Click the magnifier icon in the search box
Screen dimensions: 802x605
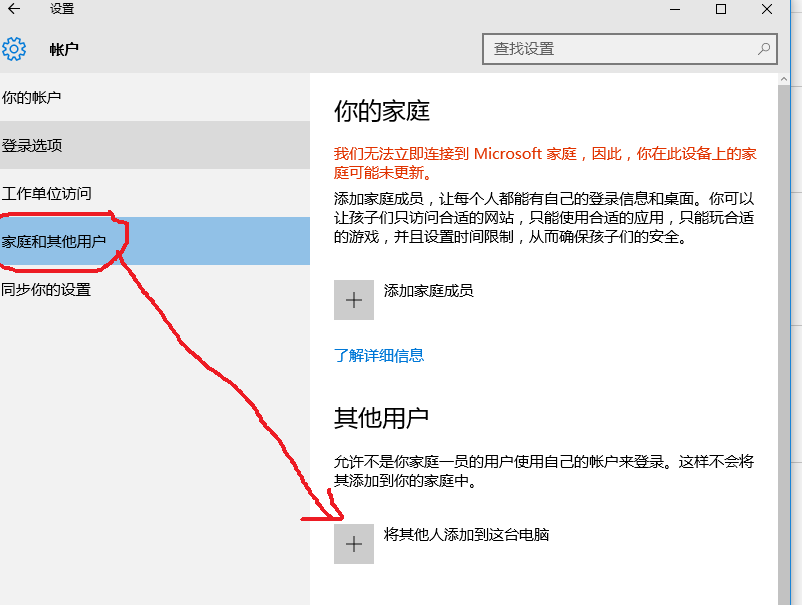pyautogui.click(x=762, y=48)
